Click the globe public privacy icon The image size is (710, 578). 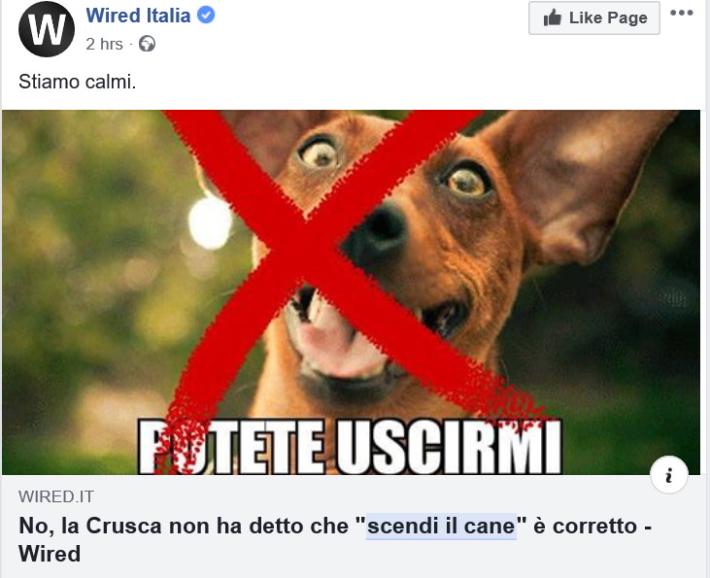147,44
